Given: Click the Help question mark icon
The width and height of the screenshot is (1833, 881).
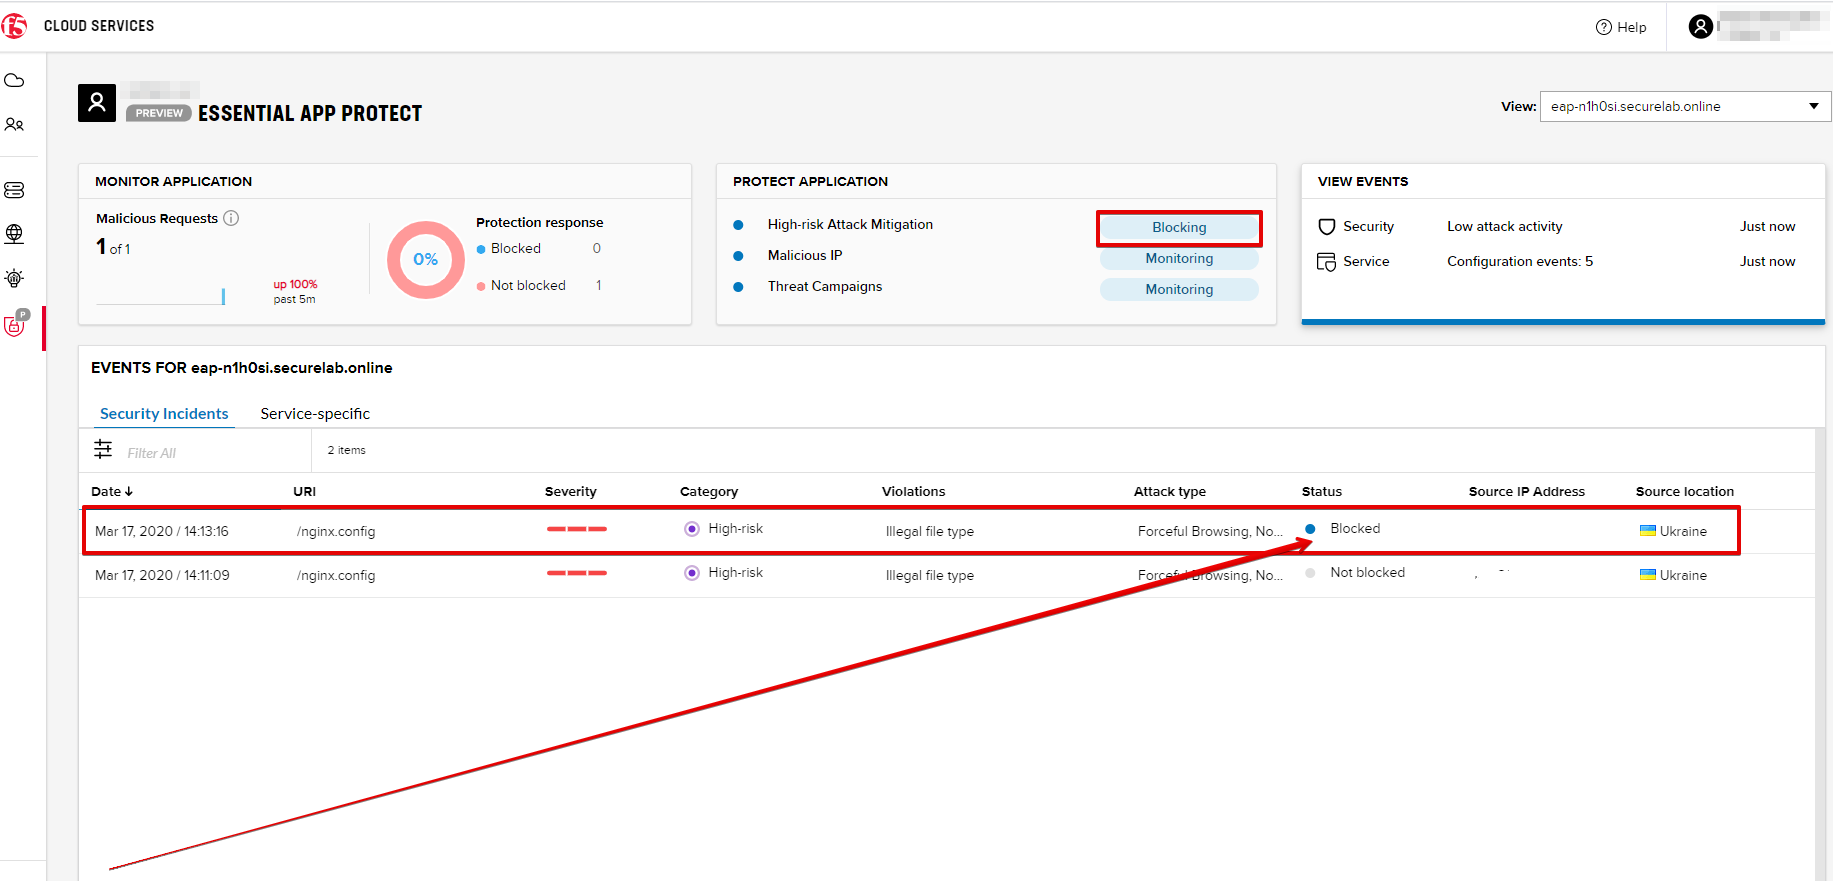Looking at the screenshot, I should (1604, 27).
